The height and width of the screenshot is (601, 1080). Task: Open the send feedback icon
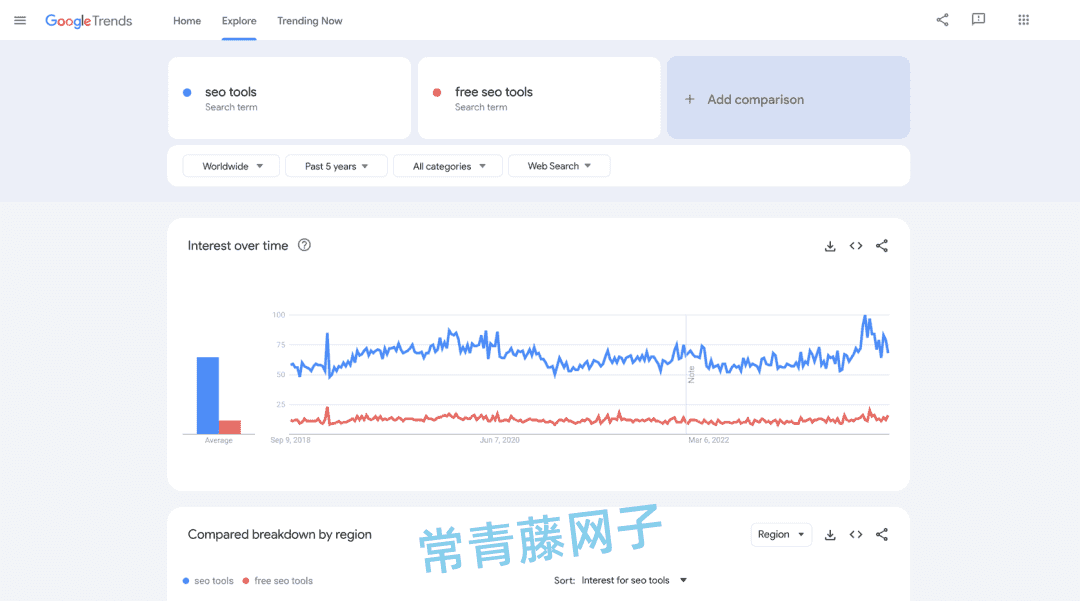978,19
